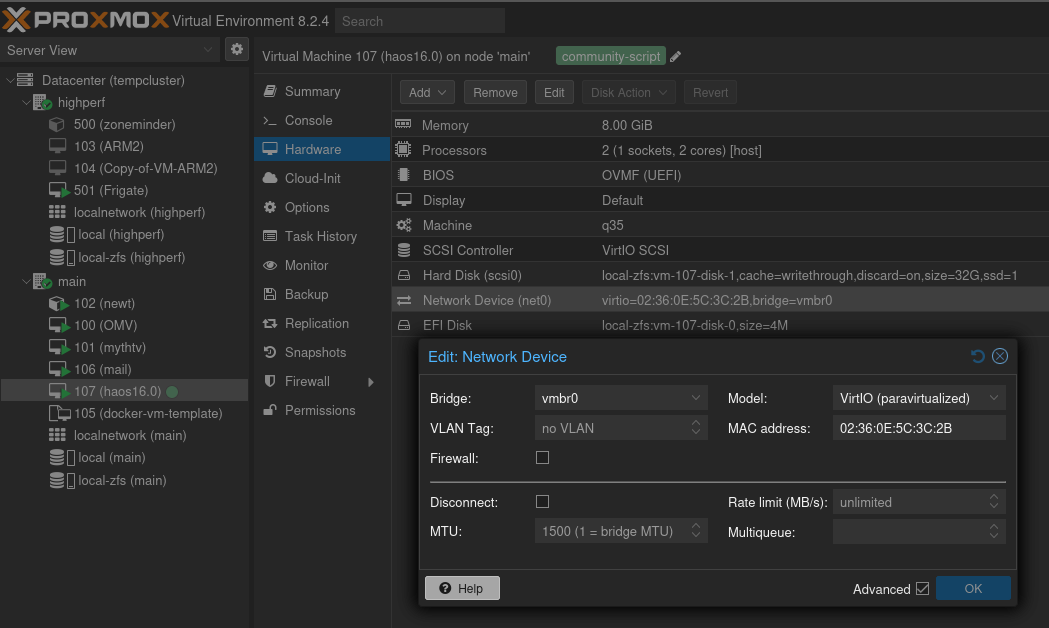Click the 105 docker-vm-template icon

pyautogui.click(x=60, y=413)
